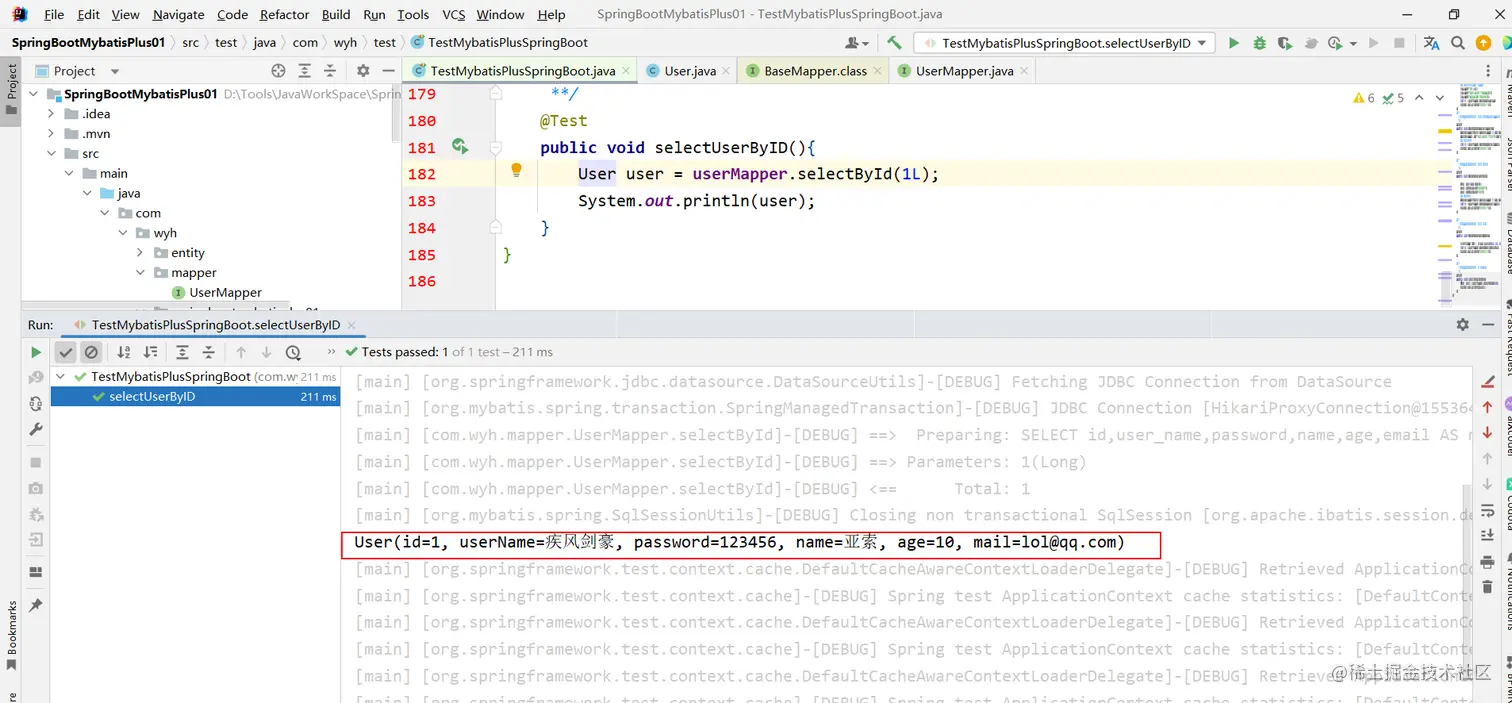
Task: Click the console output vertical scrollbar
Action: click(1466, 592)
